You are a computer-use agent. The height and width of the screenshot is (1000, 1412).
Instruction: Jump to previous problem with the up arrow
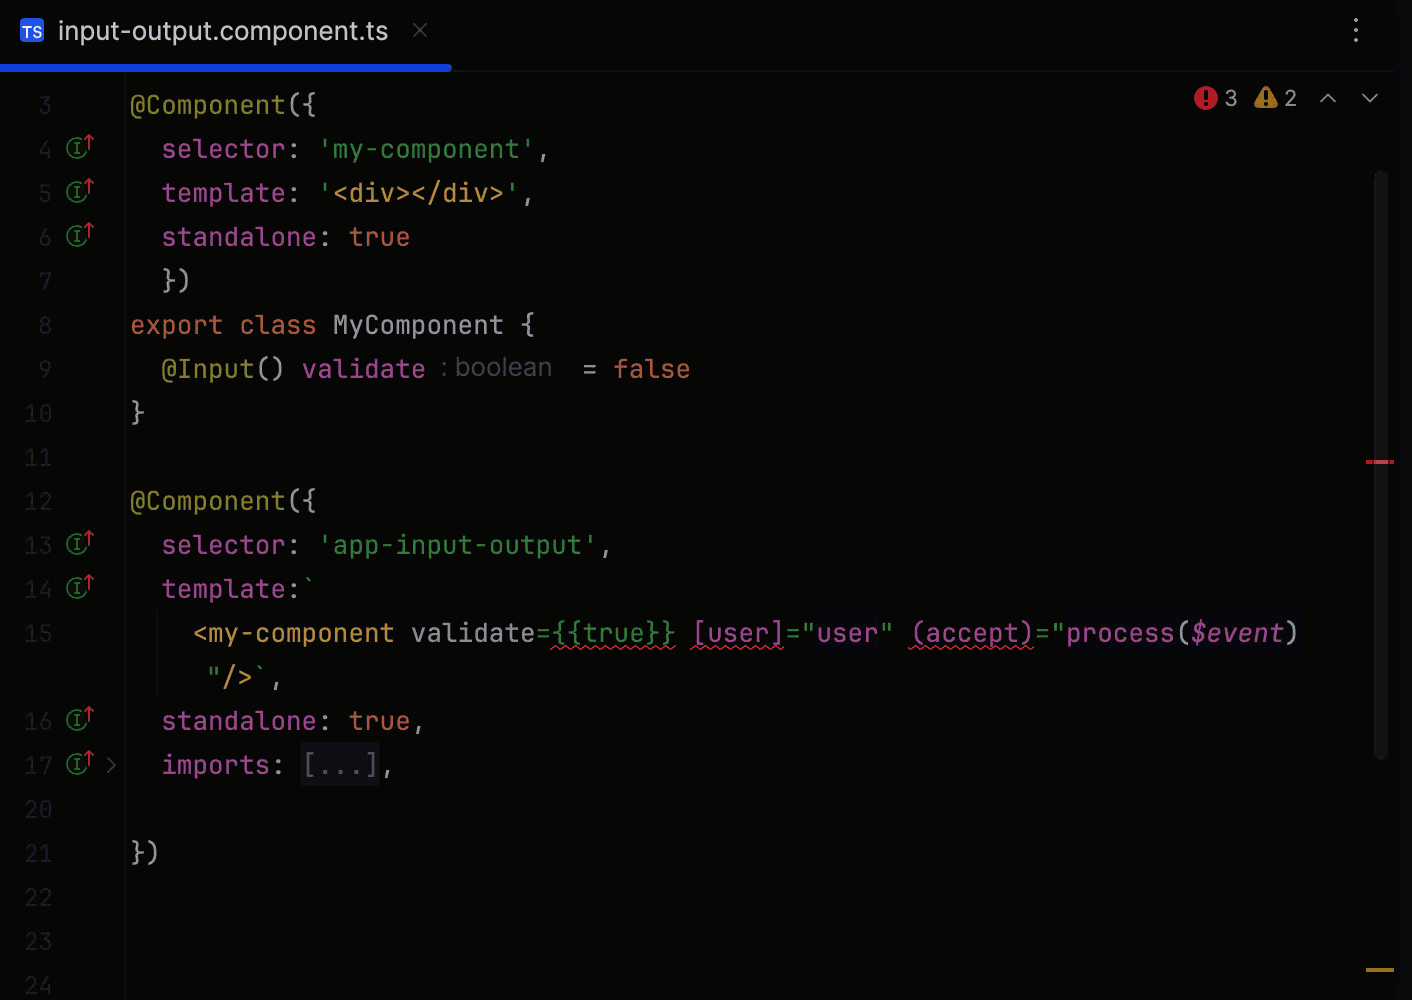[x=1329, y=99]
